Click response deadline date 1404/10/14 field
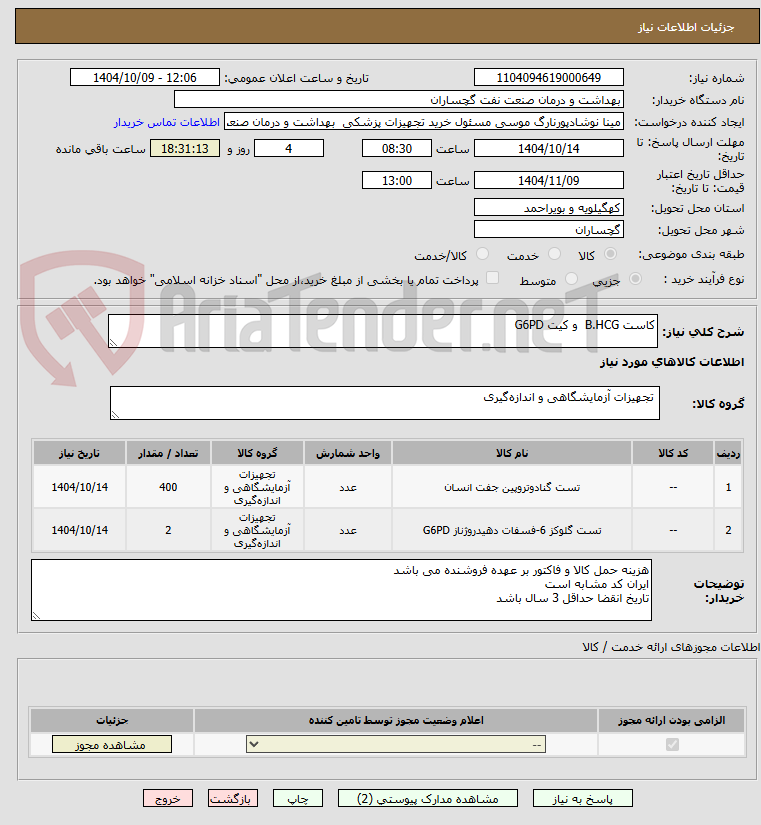761x825 pixels. [x=548, y=148]
